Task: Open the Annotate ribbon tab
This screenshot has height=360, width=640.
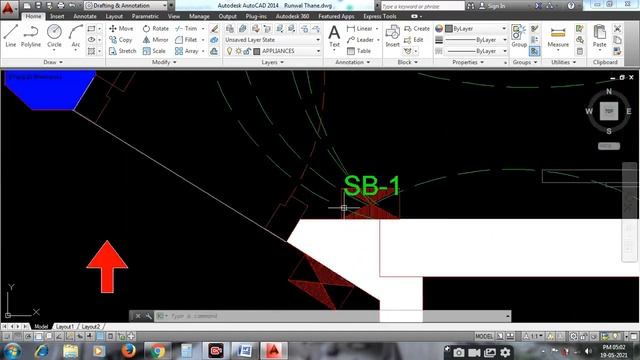Action: tap(85, 16)
